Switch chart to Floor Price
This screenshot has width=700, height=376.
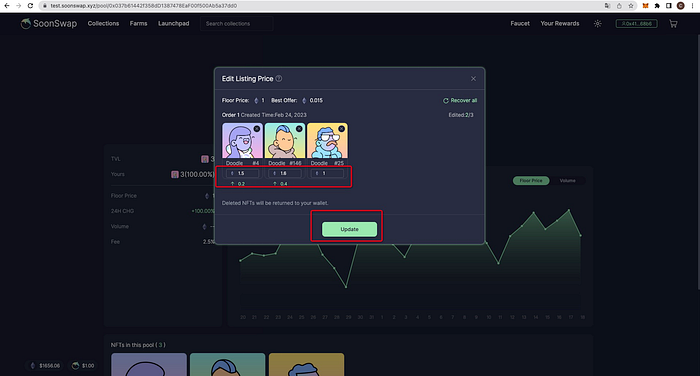tap(531, 180)
